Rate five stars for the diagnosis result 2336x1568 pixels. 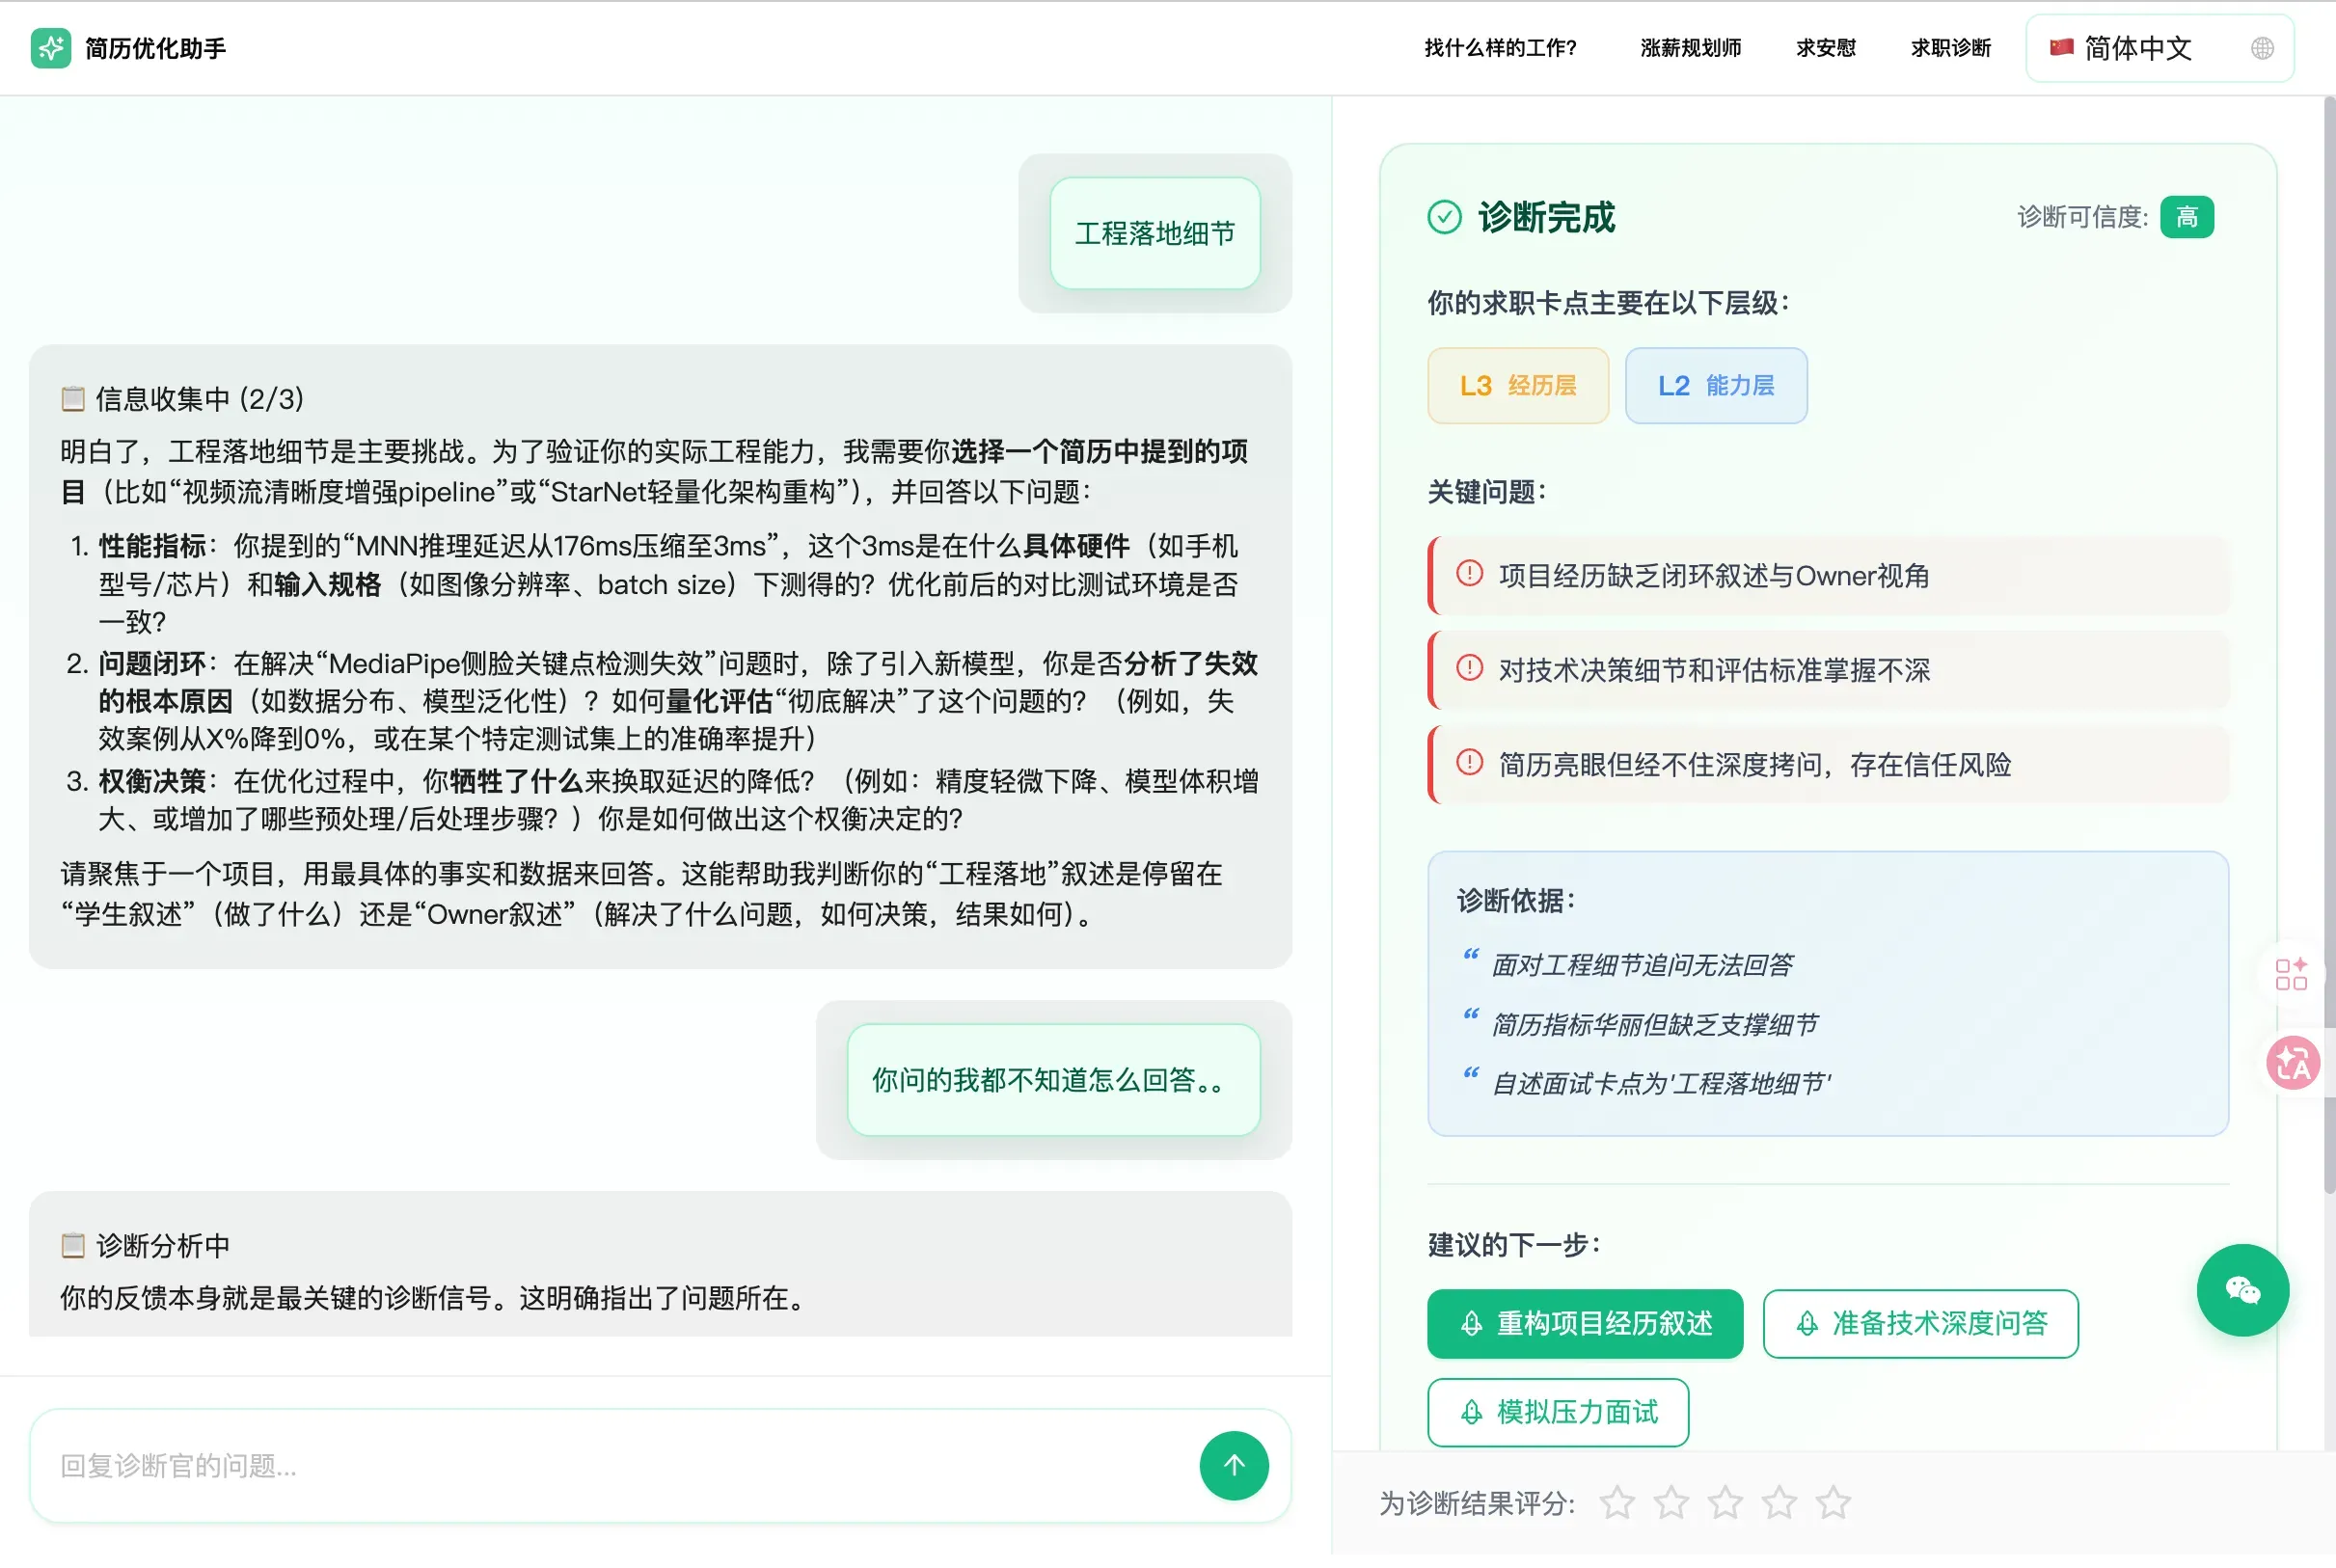(x=1832, y=1502)
